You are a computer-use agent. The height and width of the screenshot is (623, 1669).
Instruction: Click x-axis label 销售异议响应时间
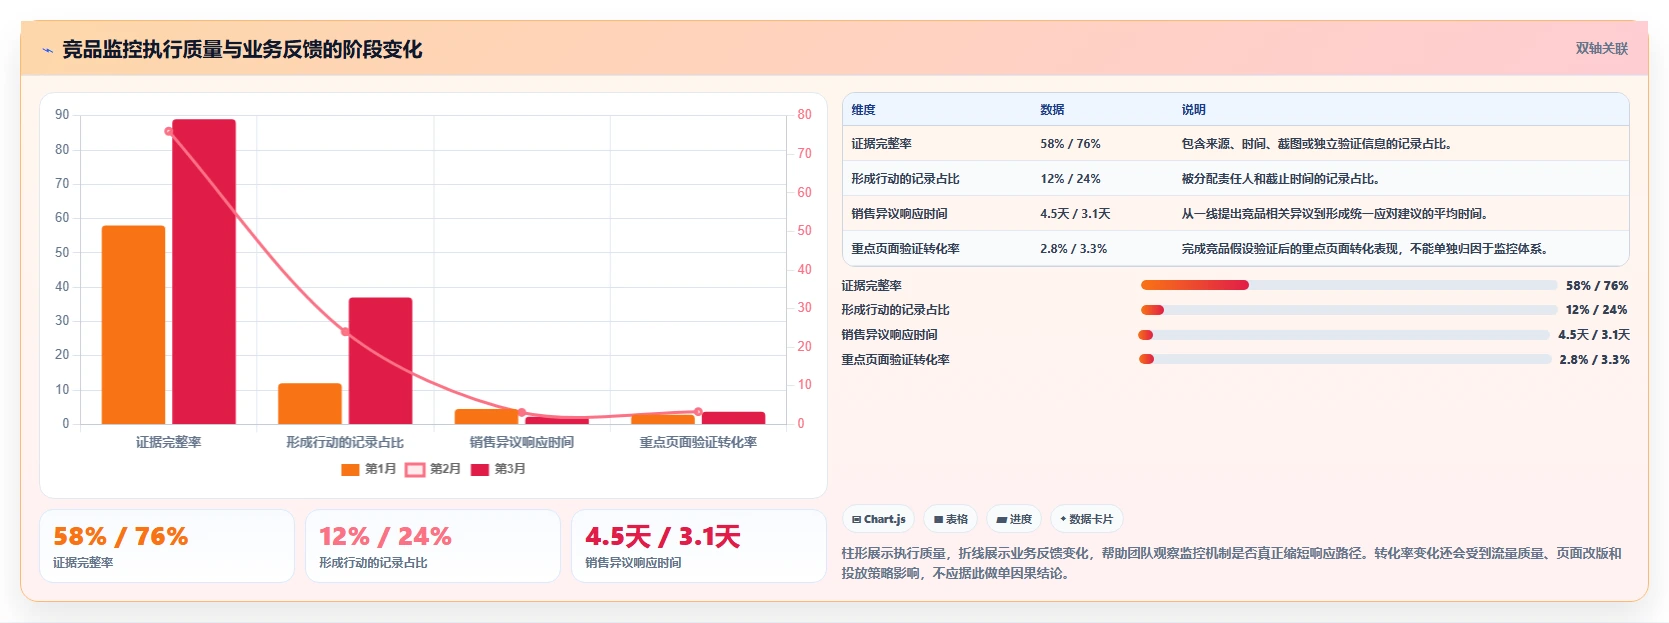[522, 442]
